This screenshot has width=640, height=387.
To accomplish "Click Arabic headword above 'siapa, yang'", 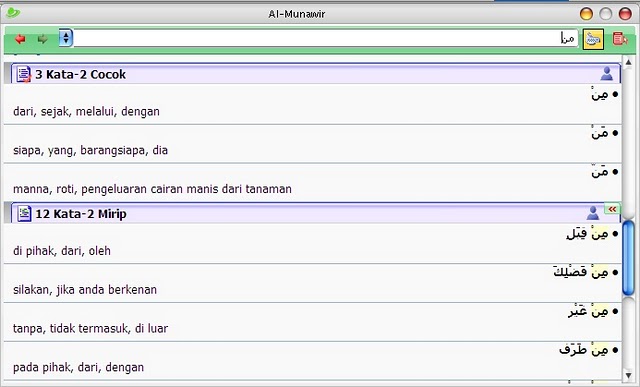I will pos(600,133).
